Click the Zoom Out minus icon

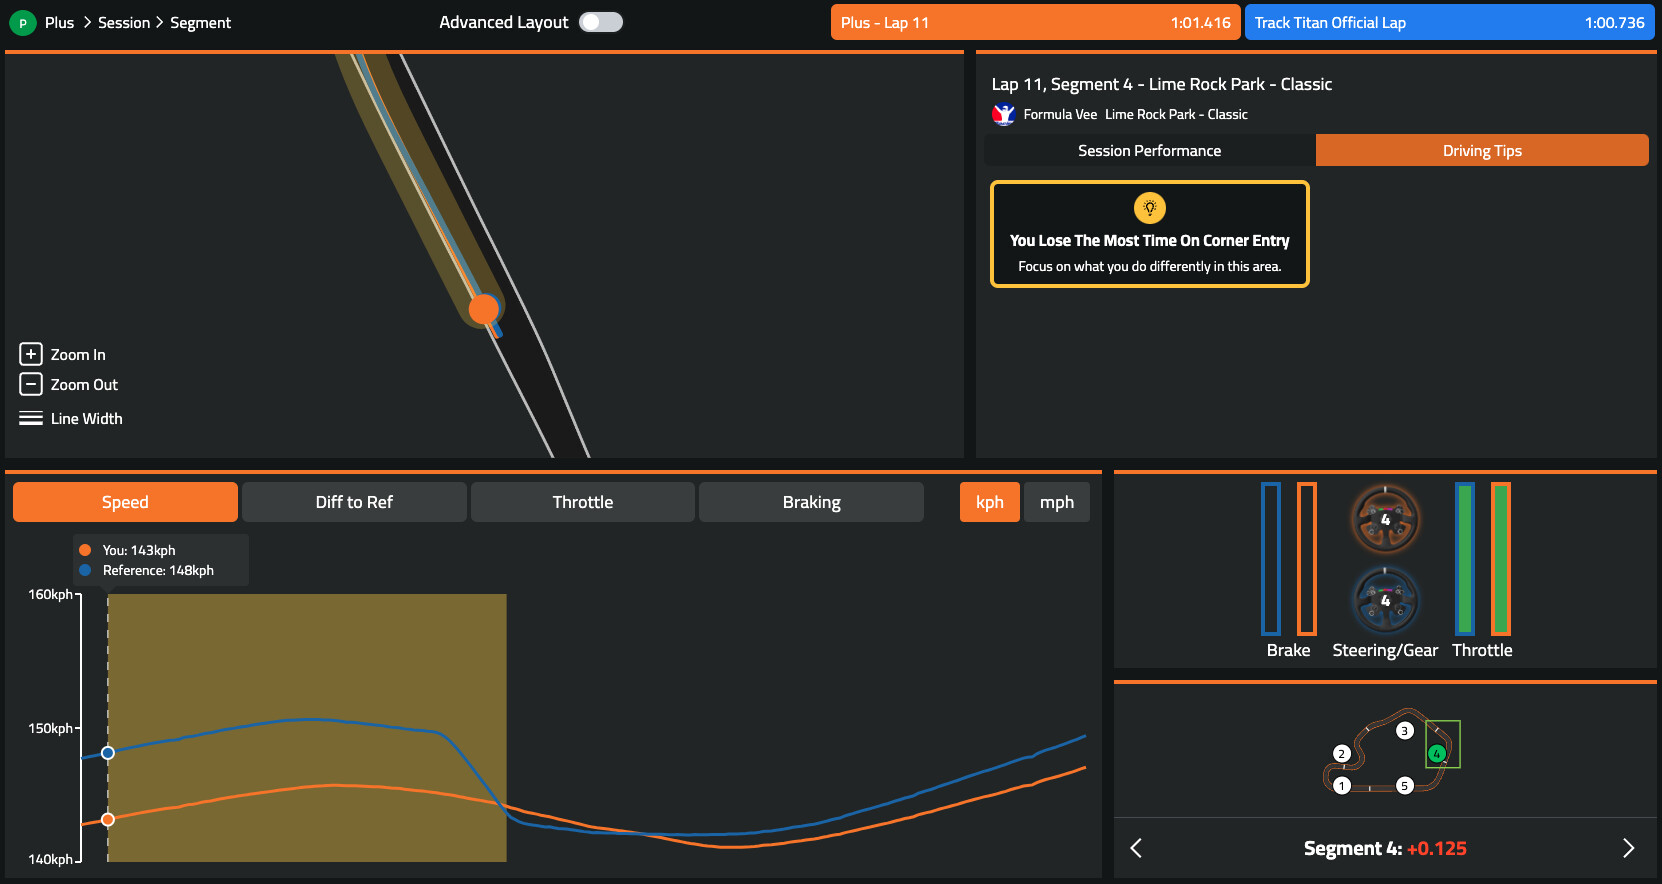[31, 384]
